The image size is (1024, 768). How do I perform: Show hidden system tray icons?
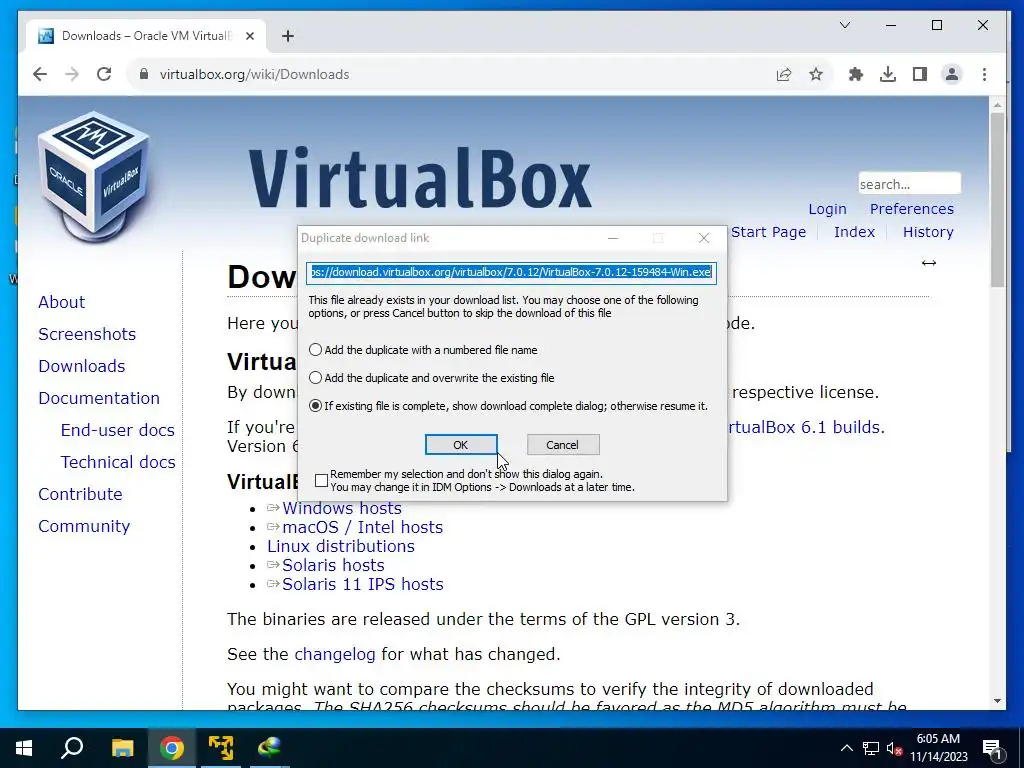(x=846, y=748)
